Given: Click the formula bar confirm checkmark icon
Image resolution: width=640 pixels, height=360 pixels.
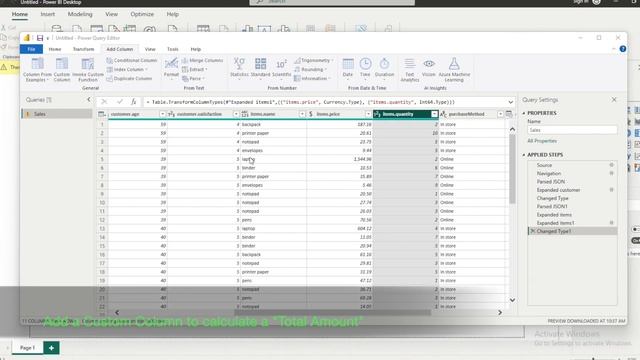Looking at the screenshot, I should click(x=119, y=102).
